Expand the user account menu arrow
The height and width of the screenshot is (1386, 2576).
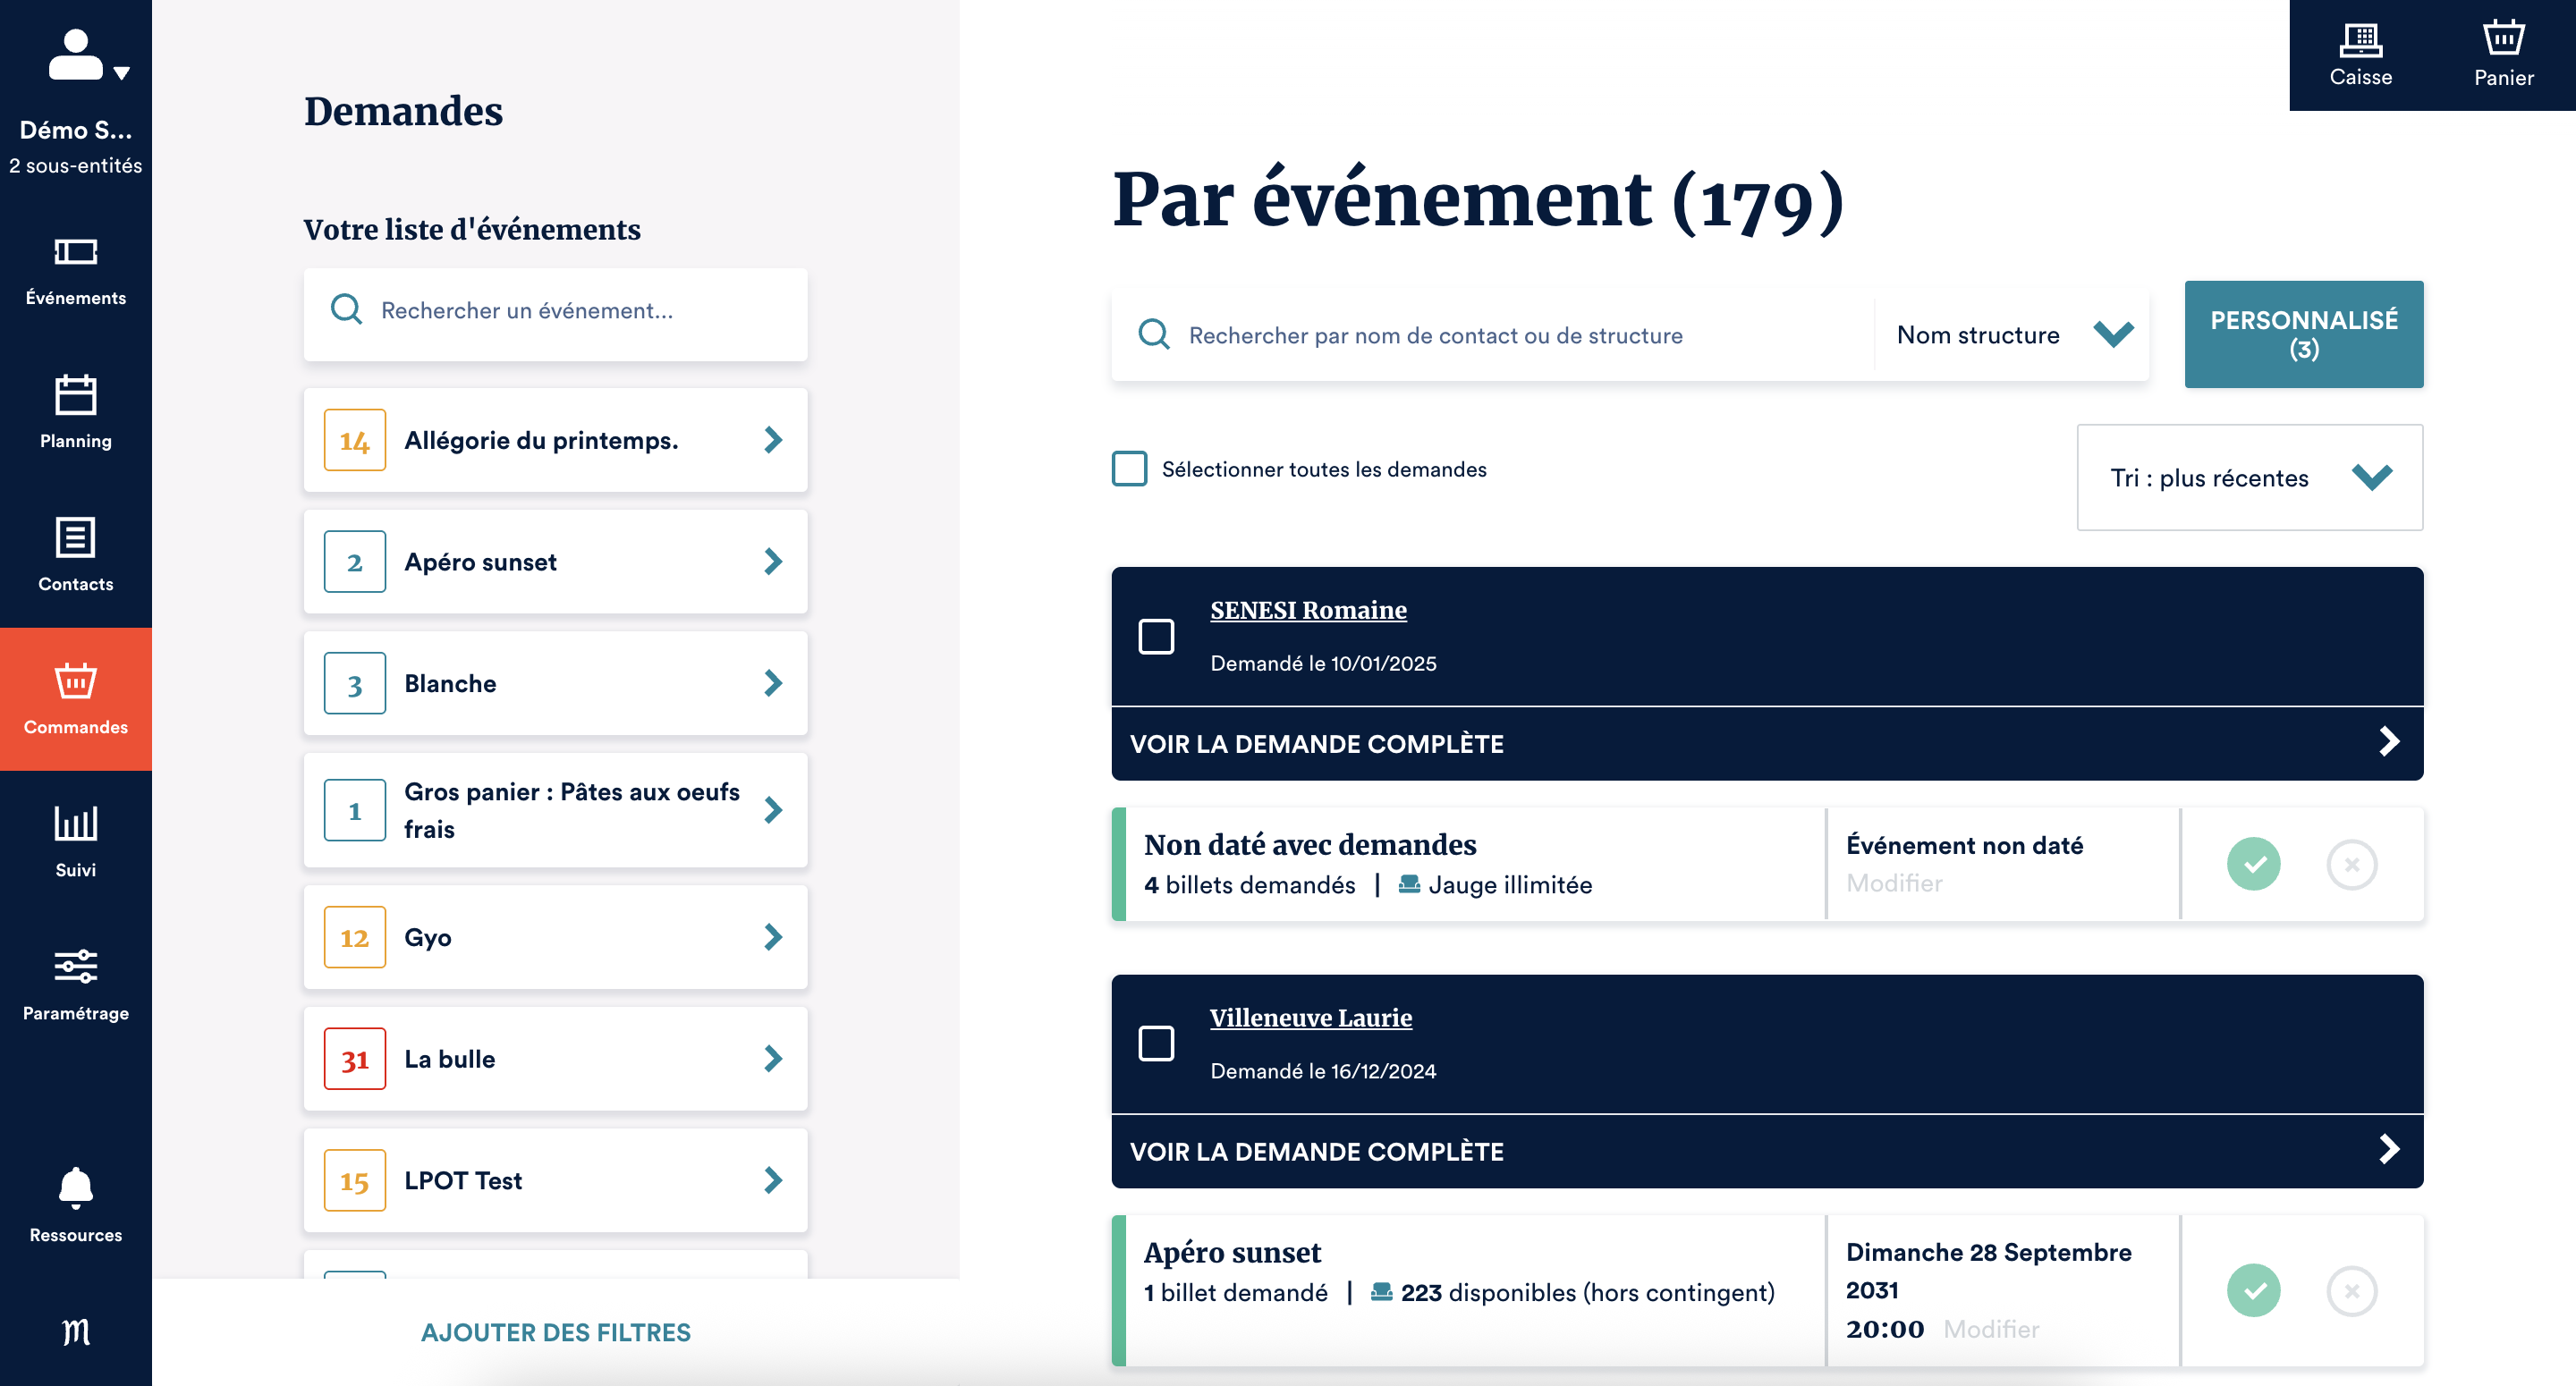pyautogui.click(x=122, y=72)
